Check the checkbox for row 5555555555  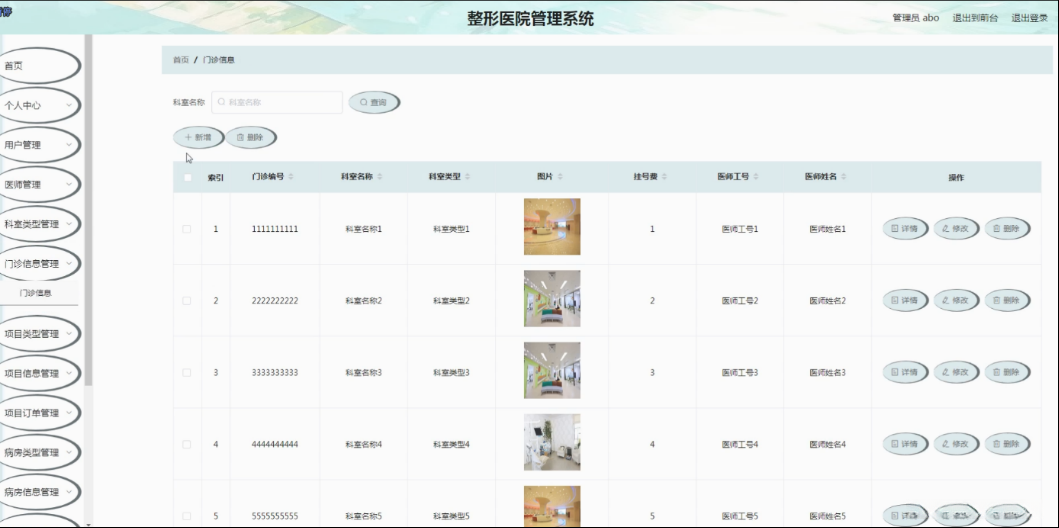point(186,516)
